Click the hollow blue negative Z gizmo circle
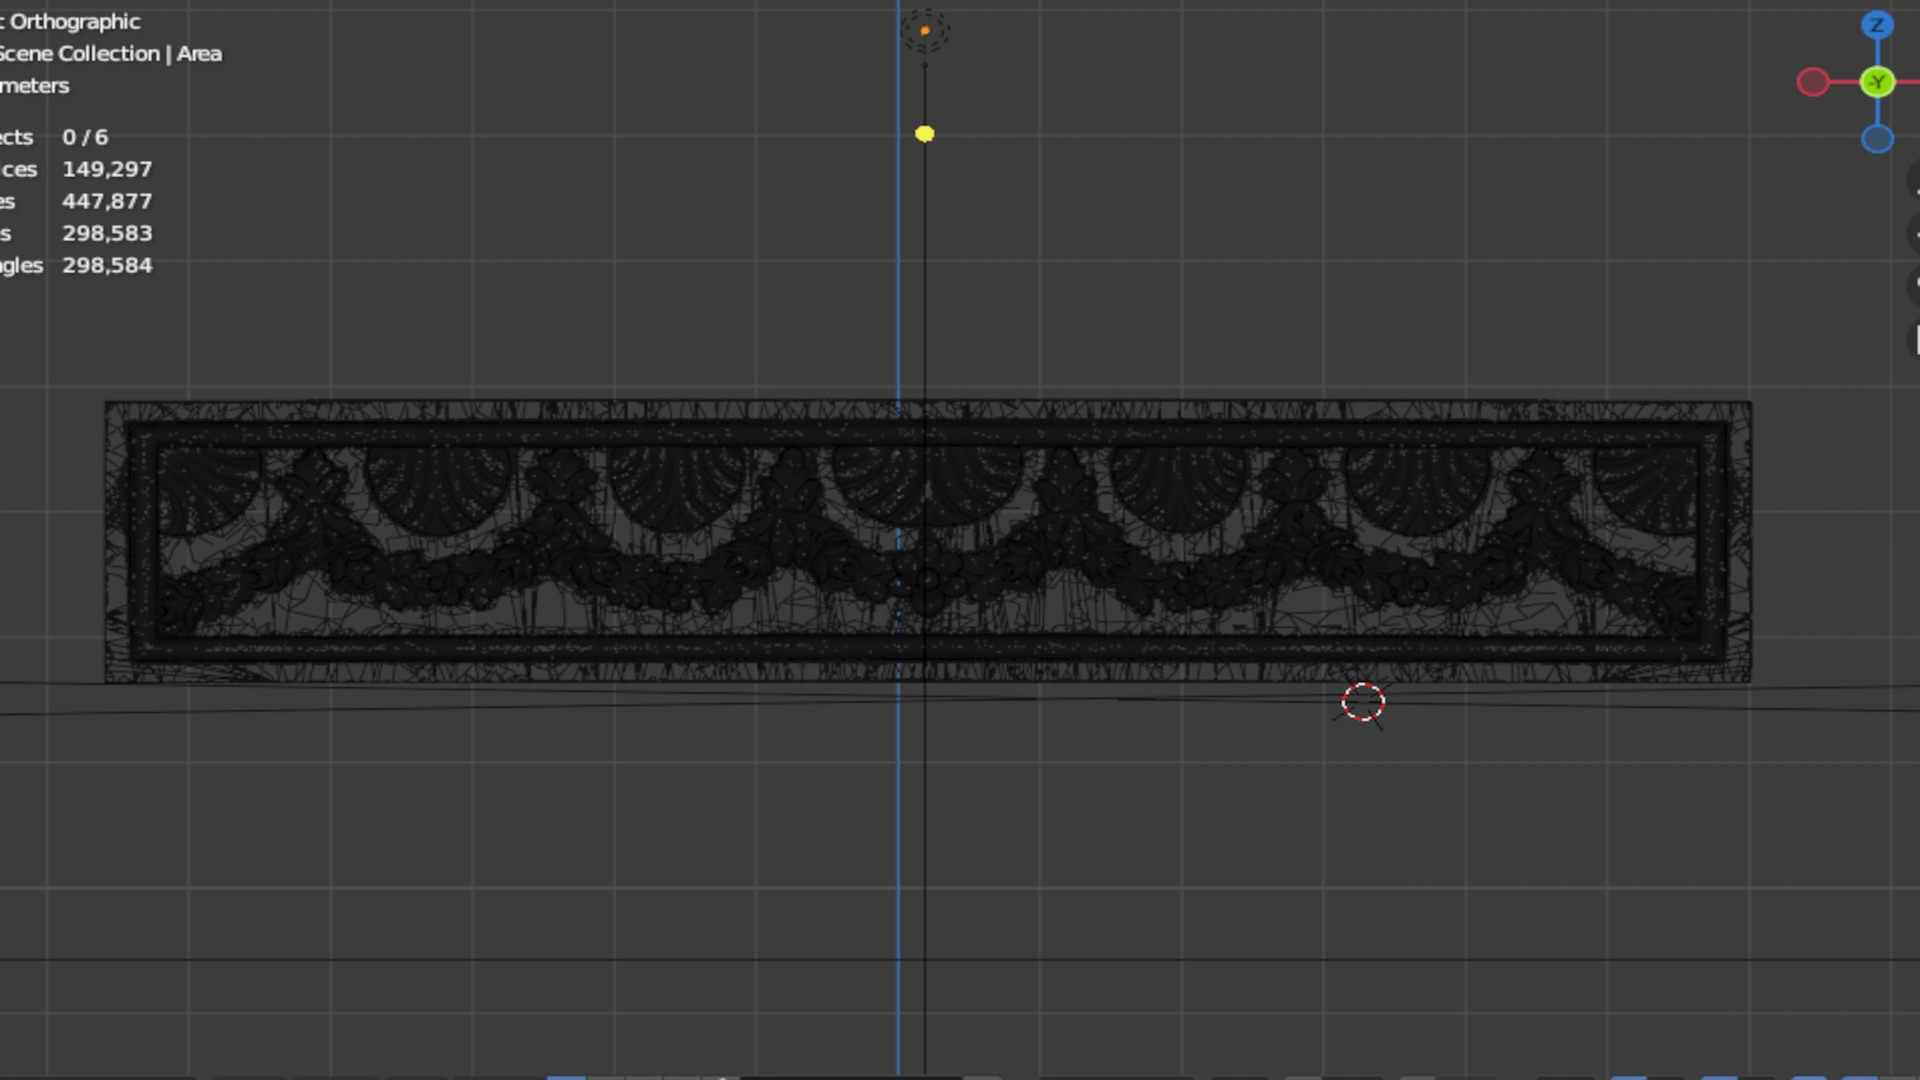This screenshot has width=1920, height=1080. tap(1877, 139)
